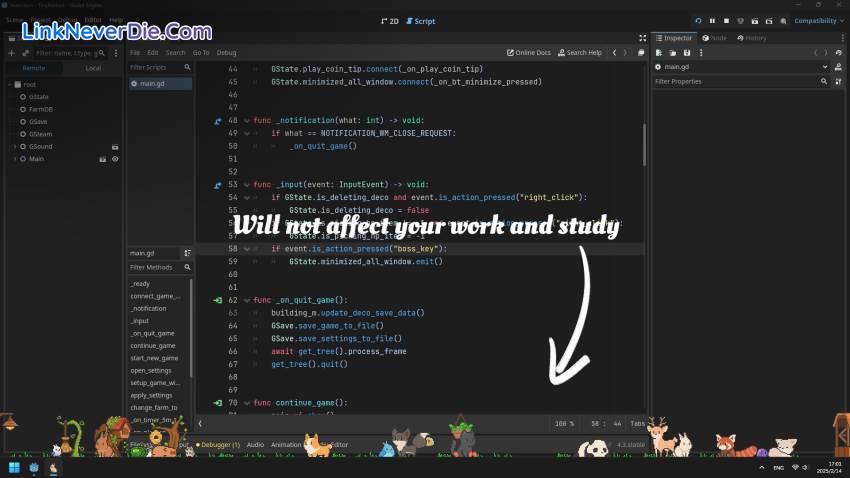Open Online Docs
Viewport: 850px width, 478px height.
(x=529, y=52)
